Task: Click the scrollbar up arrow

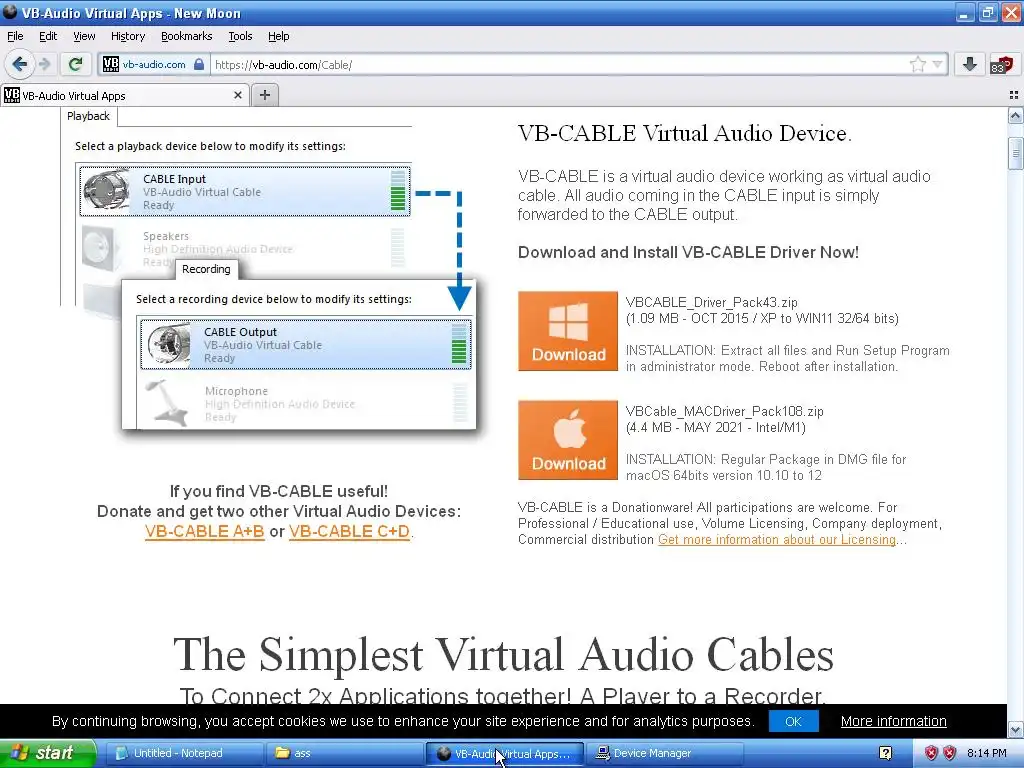Action: [1016, 116]
